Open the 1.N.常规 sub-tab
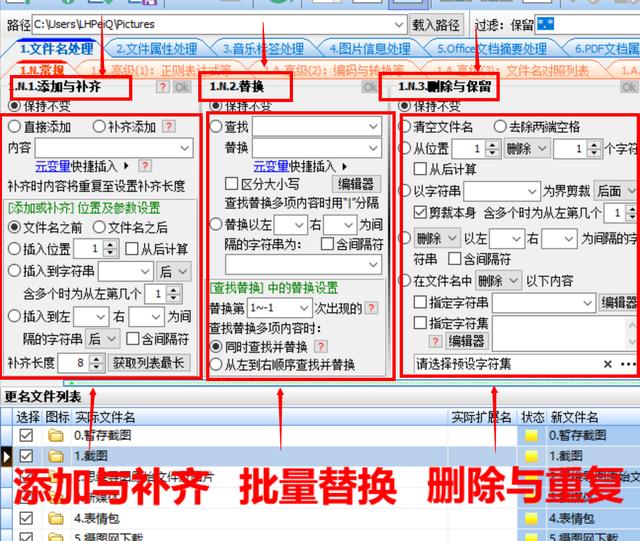This screenshot has height=541, width=640. (42, 70)
